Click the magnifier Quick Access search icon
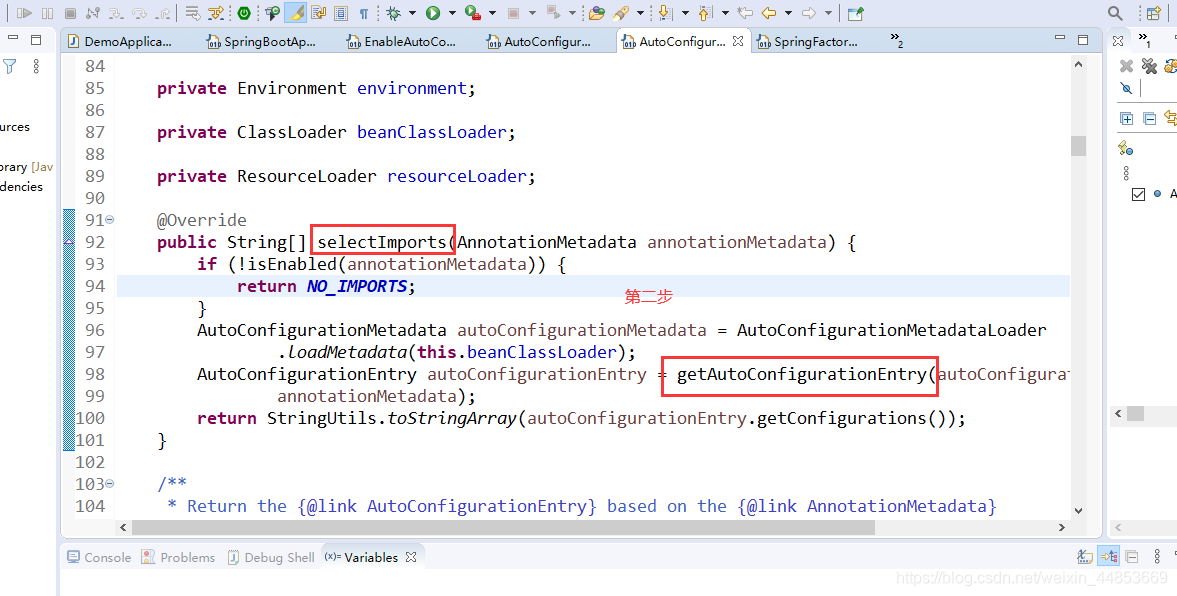 coord(1115,13)
